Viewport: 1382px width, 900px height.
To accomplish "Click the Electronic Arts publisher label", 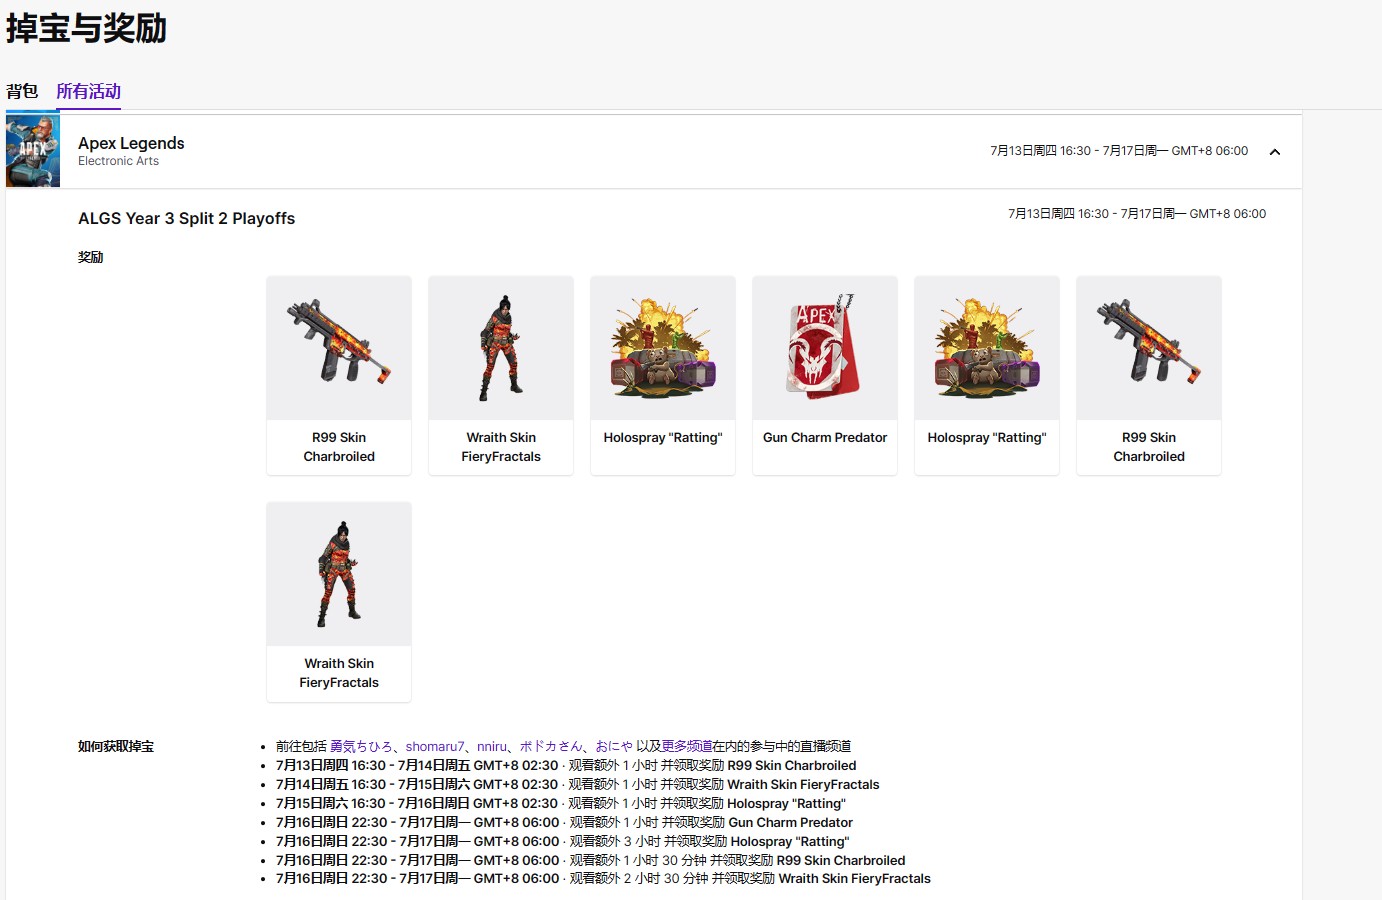I will click(118, 160).
